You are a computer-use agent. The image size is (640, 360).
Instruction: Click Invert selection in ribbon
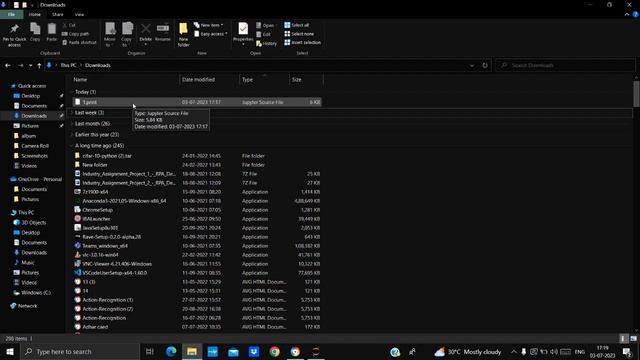pos(302,42)
